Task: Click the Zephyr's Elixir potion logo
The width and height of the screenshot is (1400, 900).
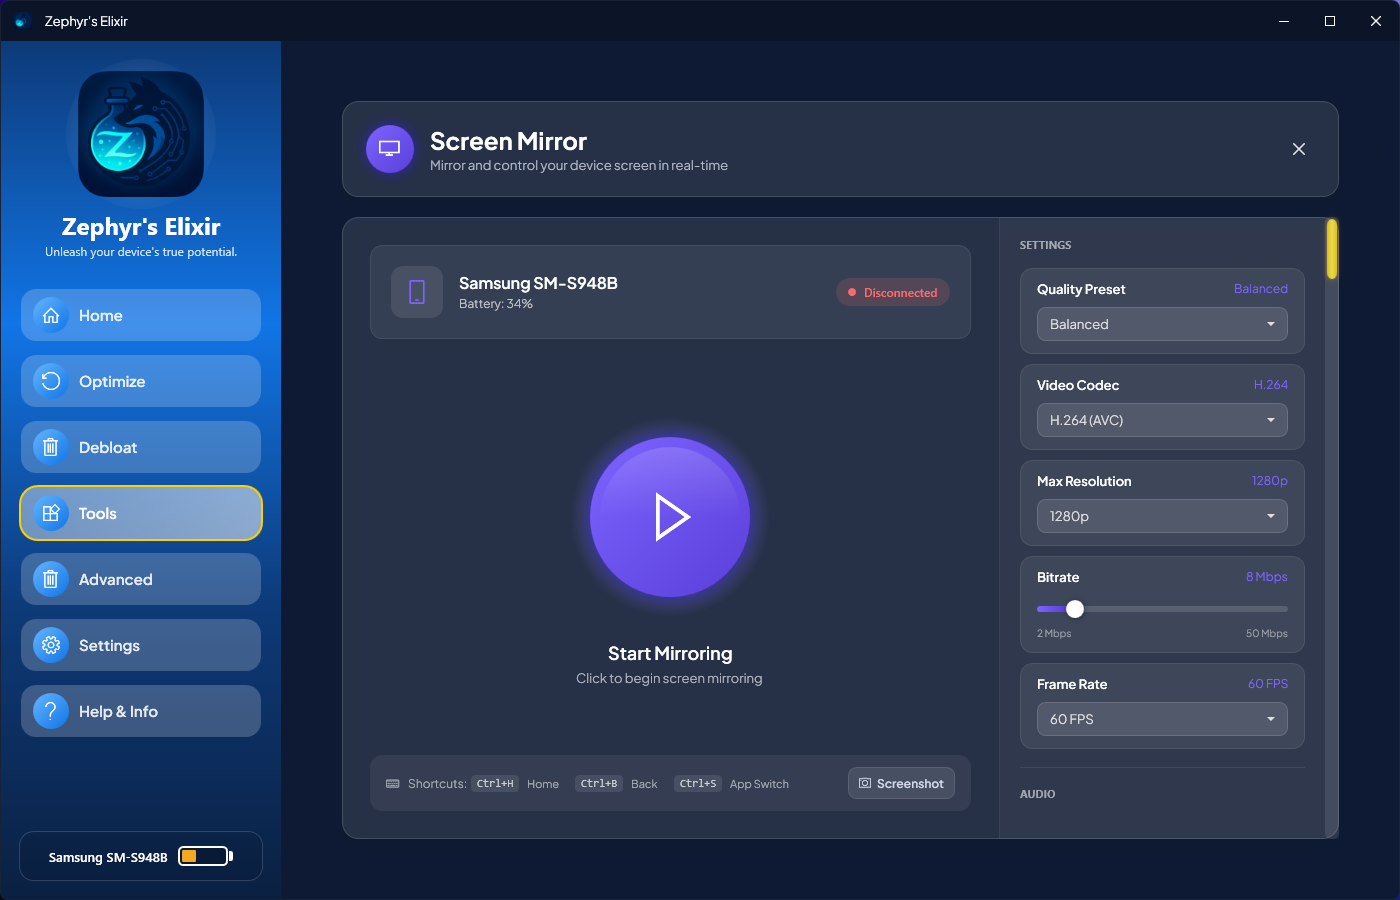Action: click(x=141, y=134)
